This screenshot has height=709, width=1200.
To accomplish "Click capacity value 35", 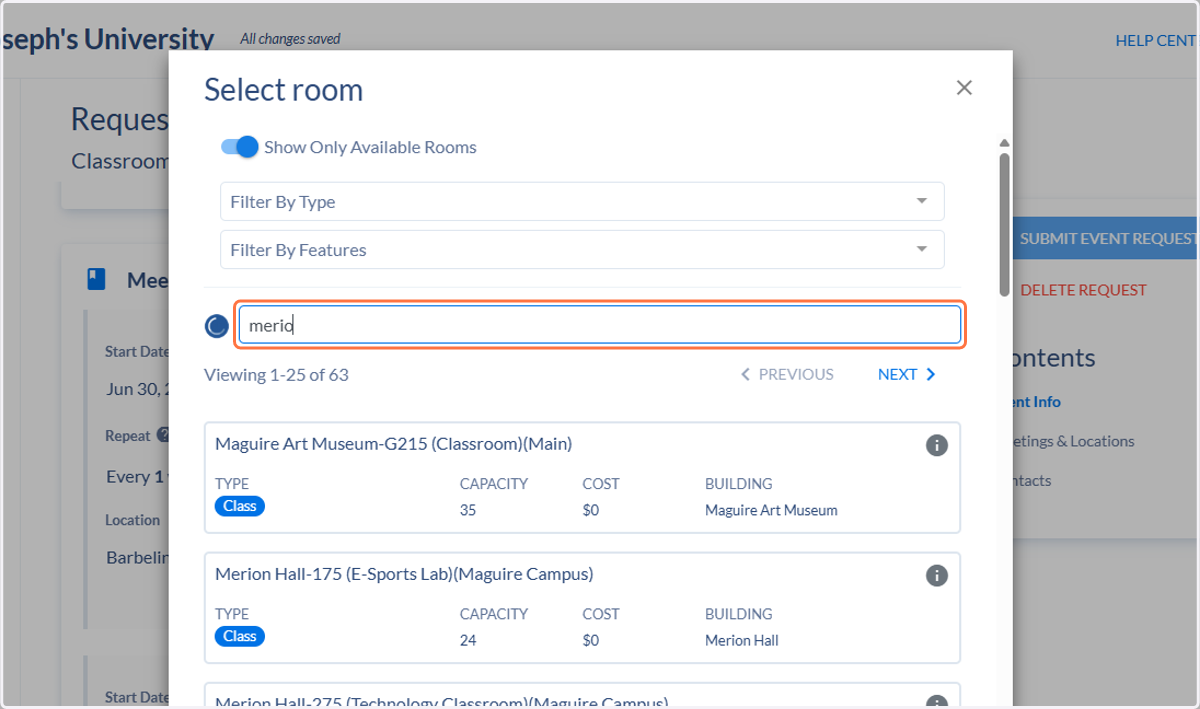I will pos(468,510).
